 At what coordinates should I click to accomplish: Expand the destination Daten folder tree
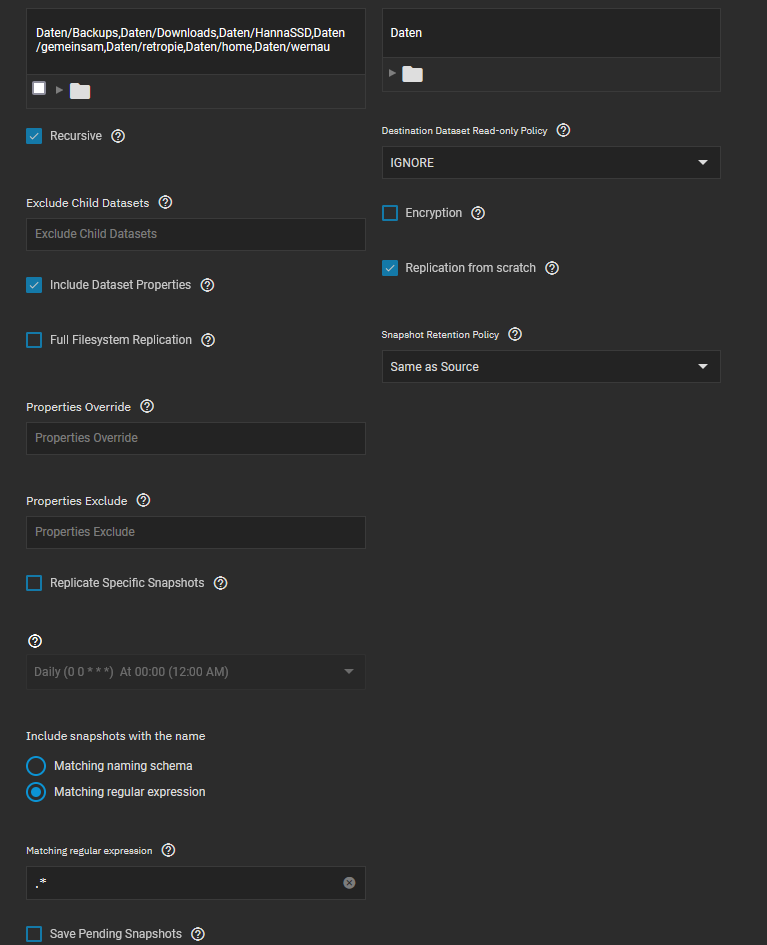[392, 73]
